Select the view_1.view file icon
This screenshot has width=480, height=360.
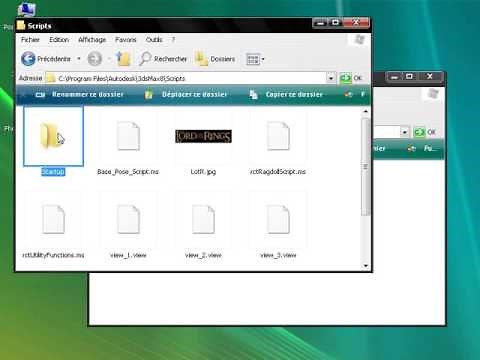(x=128, y=219)
